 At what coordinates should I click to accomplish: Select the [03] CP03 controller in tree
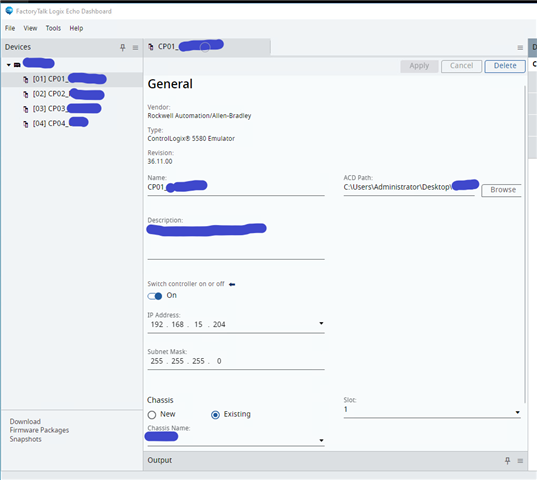[x=72, y=109]
